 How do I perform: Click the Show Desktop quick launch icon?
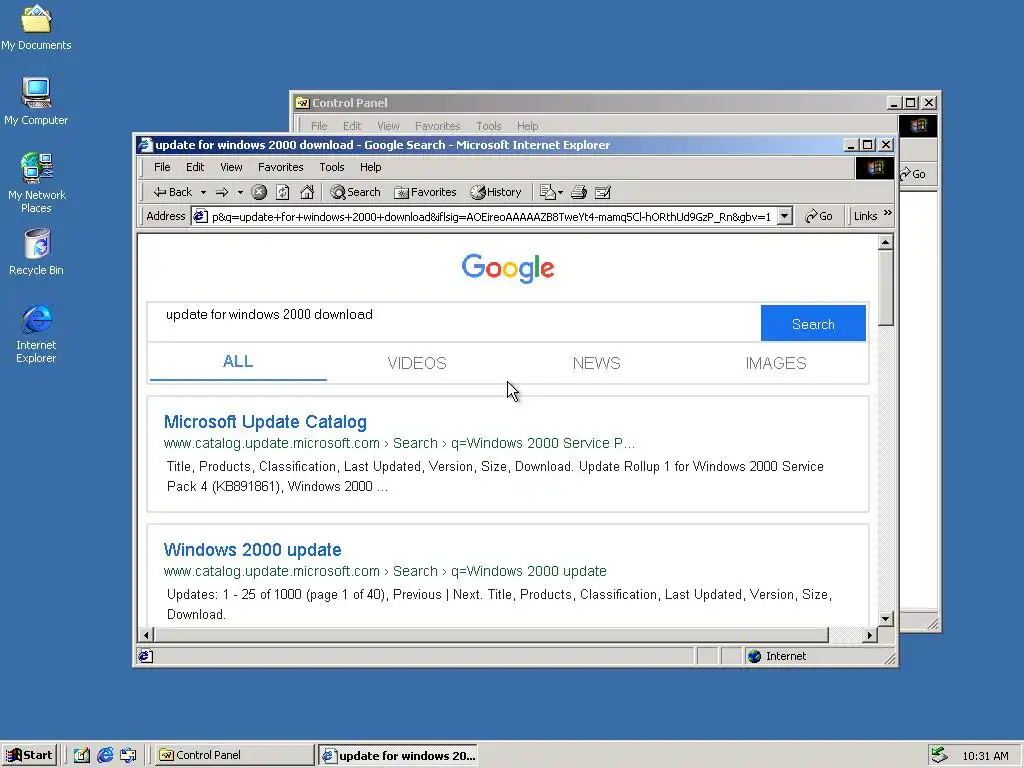(x=82, y=755)
